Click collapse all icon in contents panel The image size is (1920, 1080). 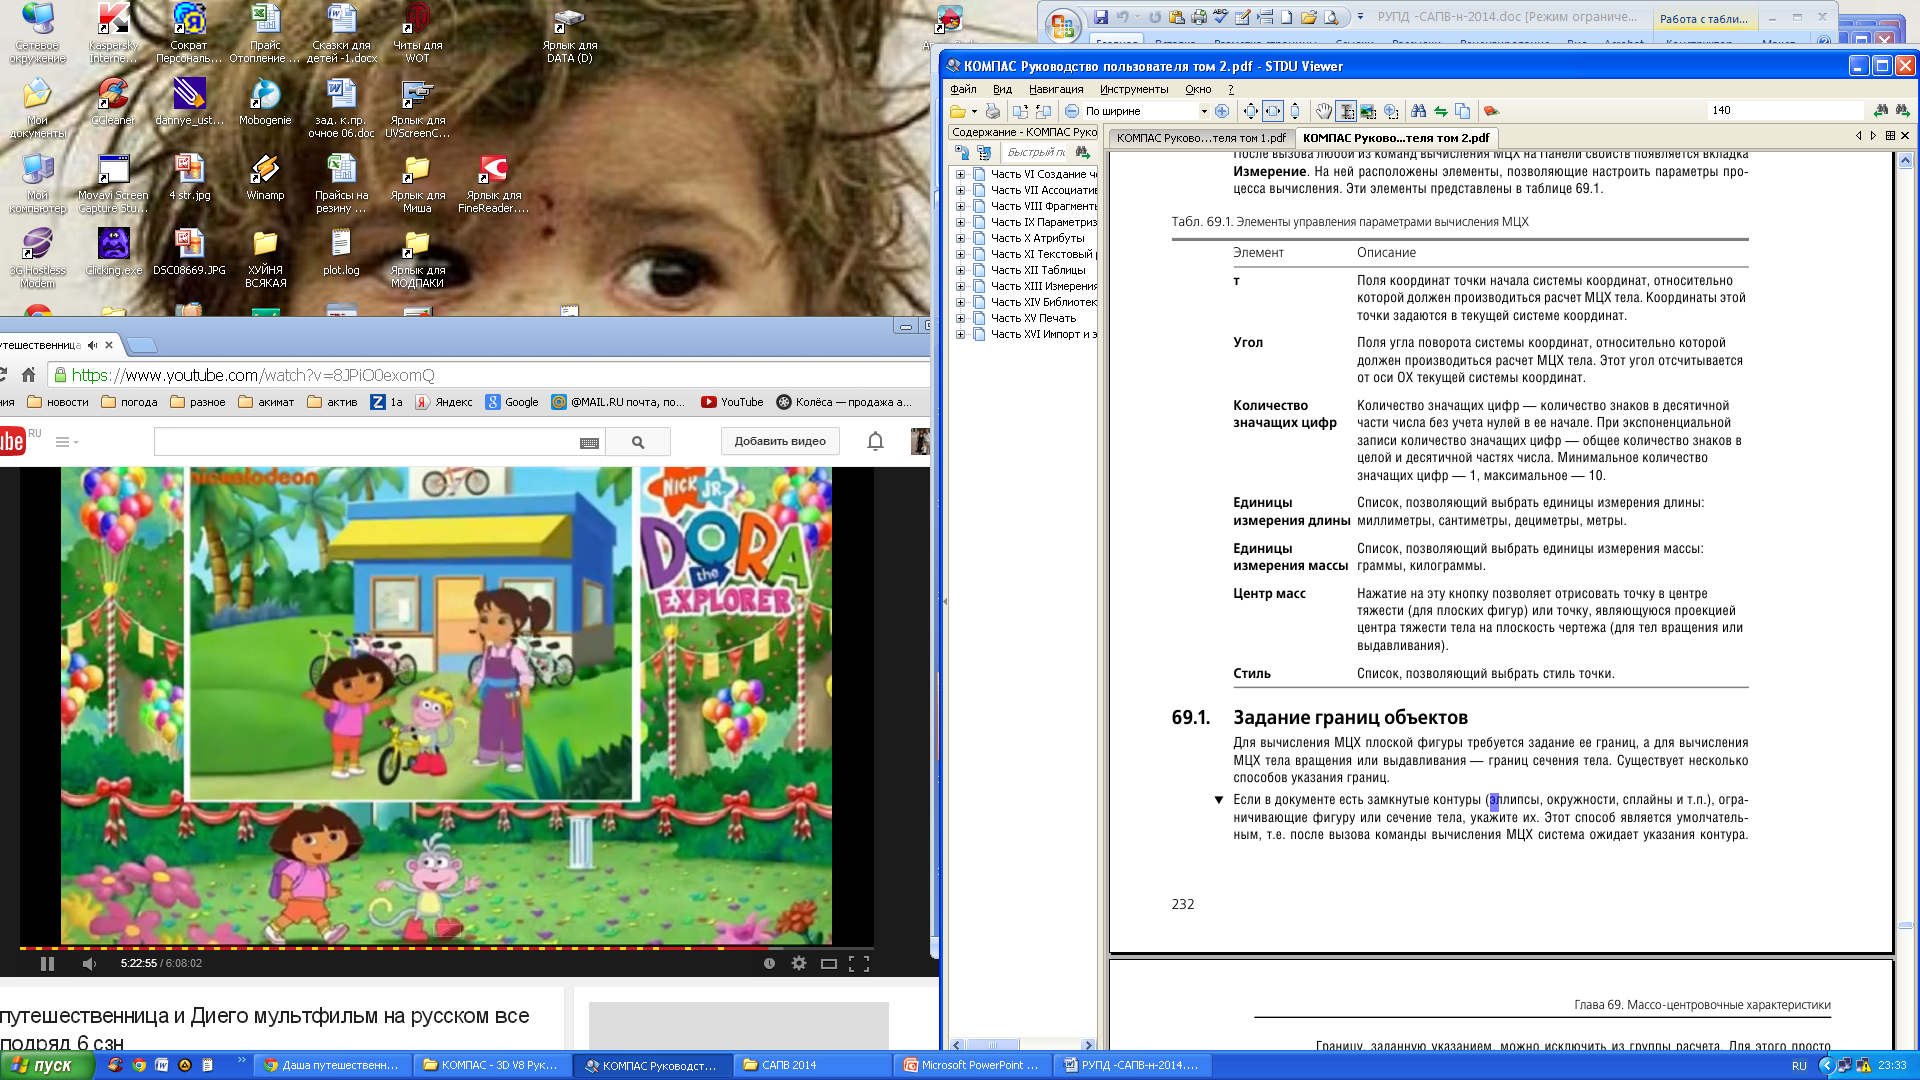(x=984, y=152)
